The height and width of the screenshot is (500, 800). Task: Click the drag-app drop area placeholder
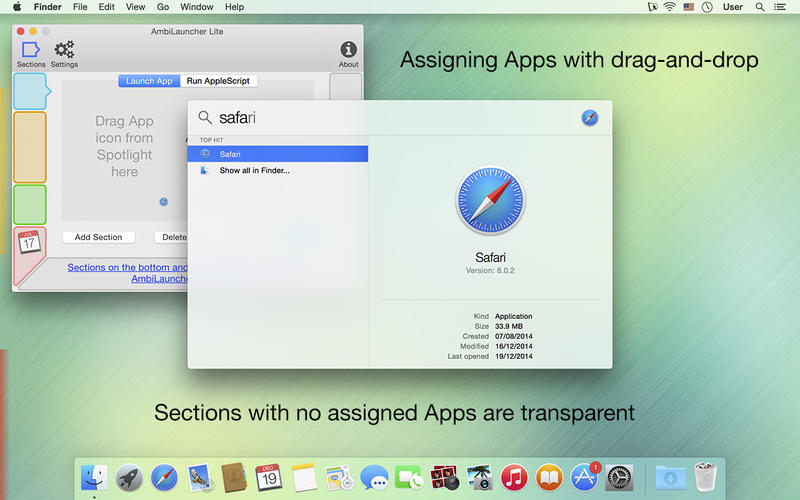tap(124, 151)
